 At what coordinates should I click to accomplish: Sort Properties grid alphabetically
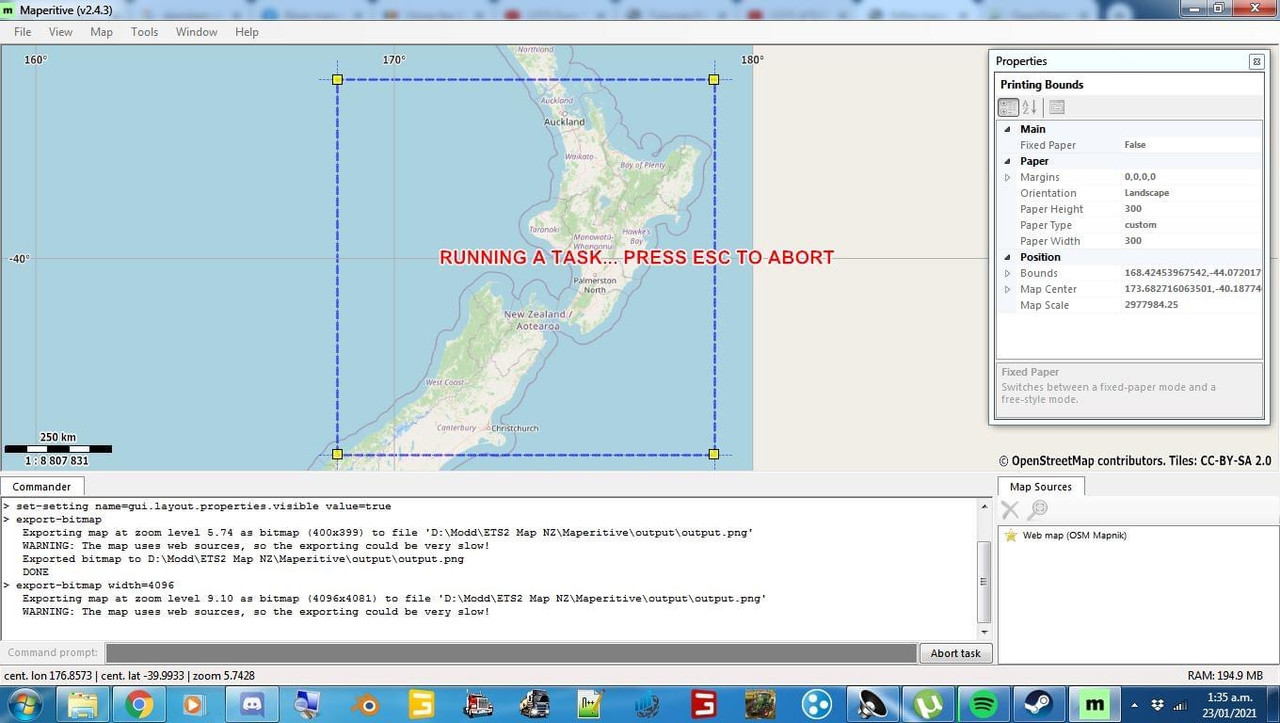tap(1029, 107)
